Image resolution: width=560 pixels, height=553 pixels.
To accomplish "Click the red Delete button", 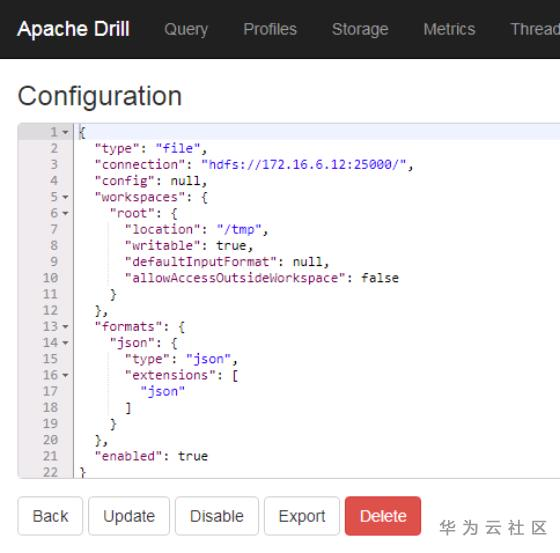I will tap(383, 516).
